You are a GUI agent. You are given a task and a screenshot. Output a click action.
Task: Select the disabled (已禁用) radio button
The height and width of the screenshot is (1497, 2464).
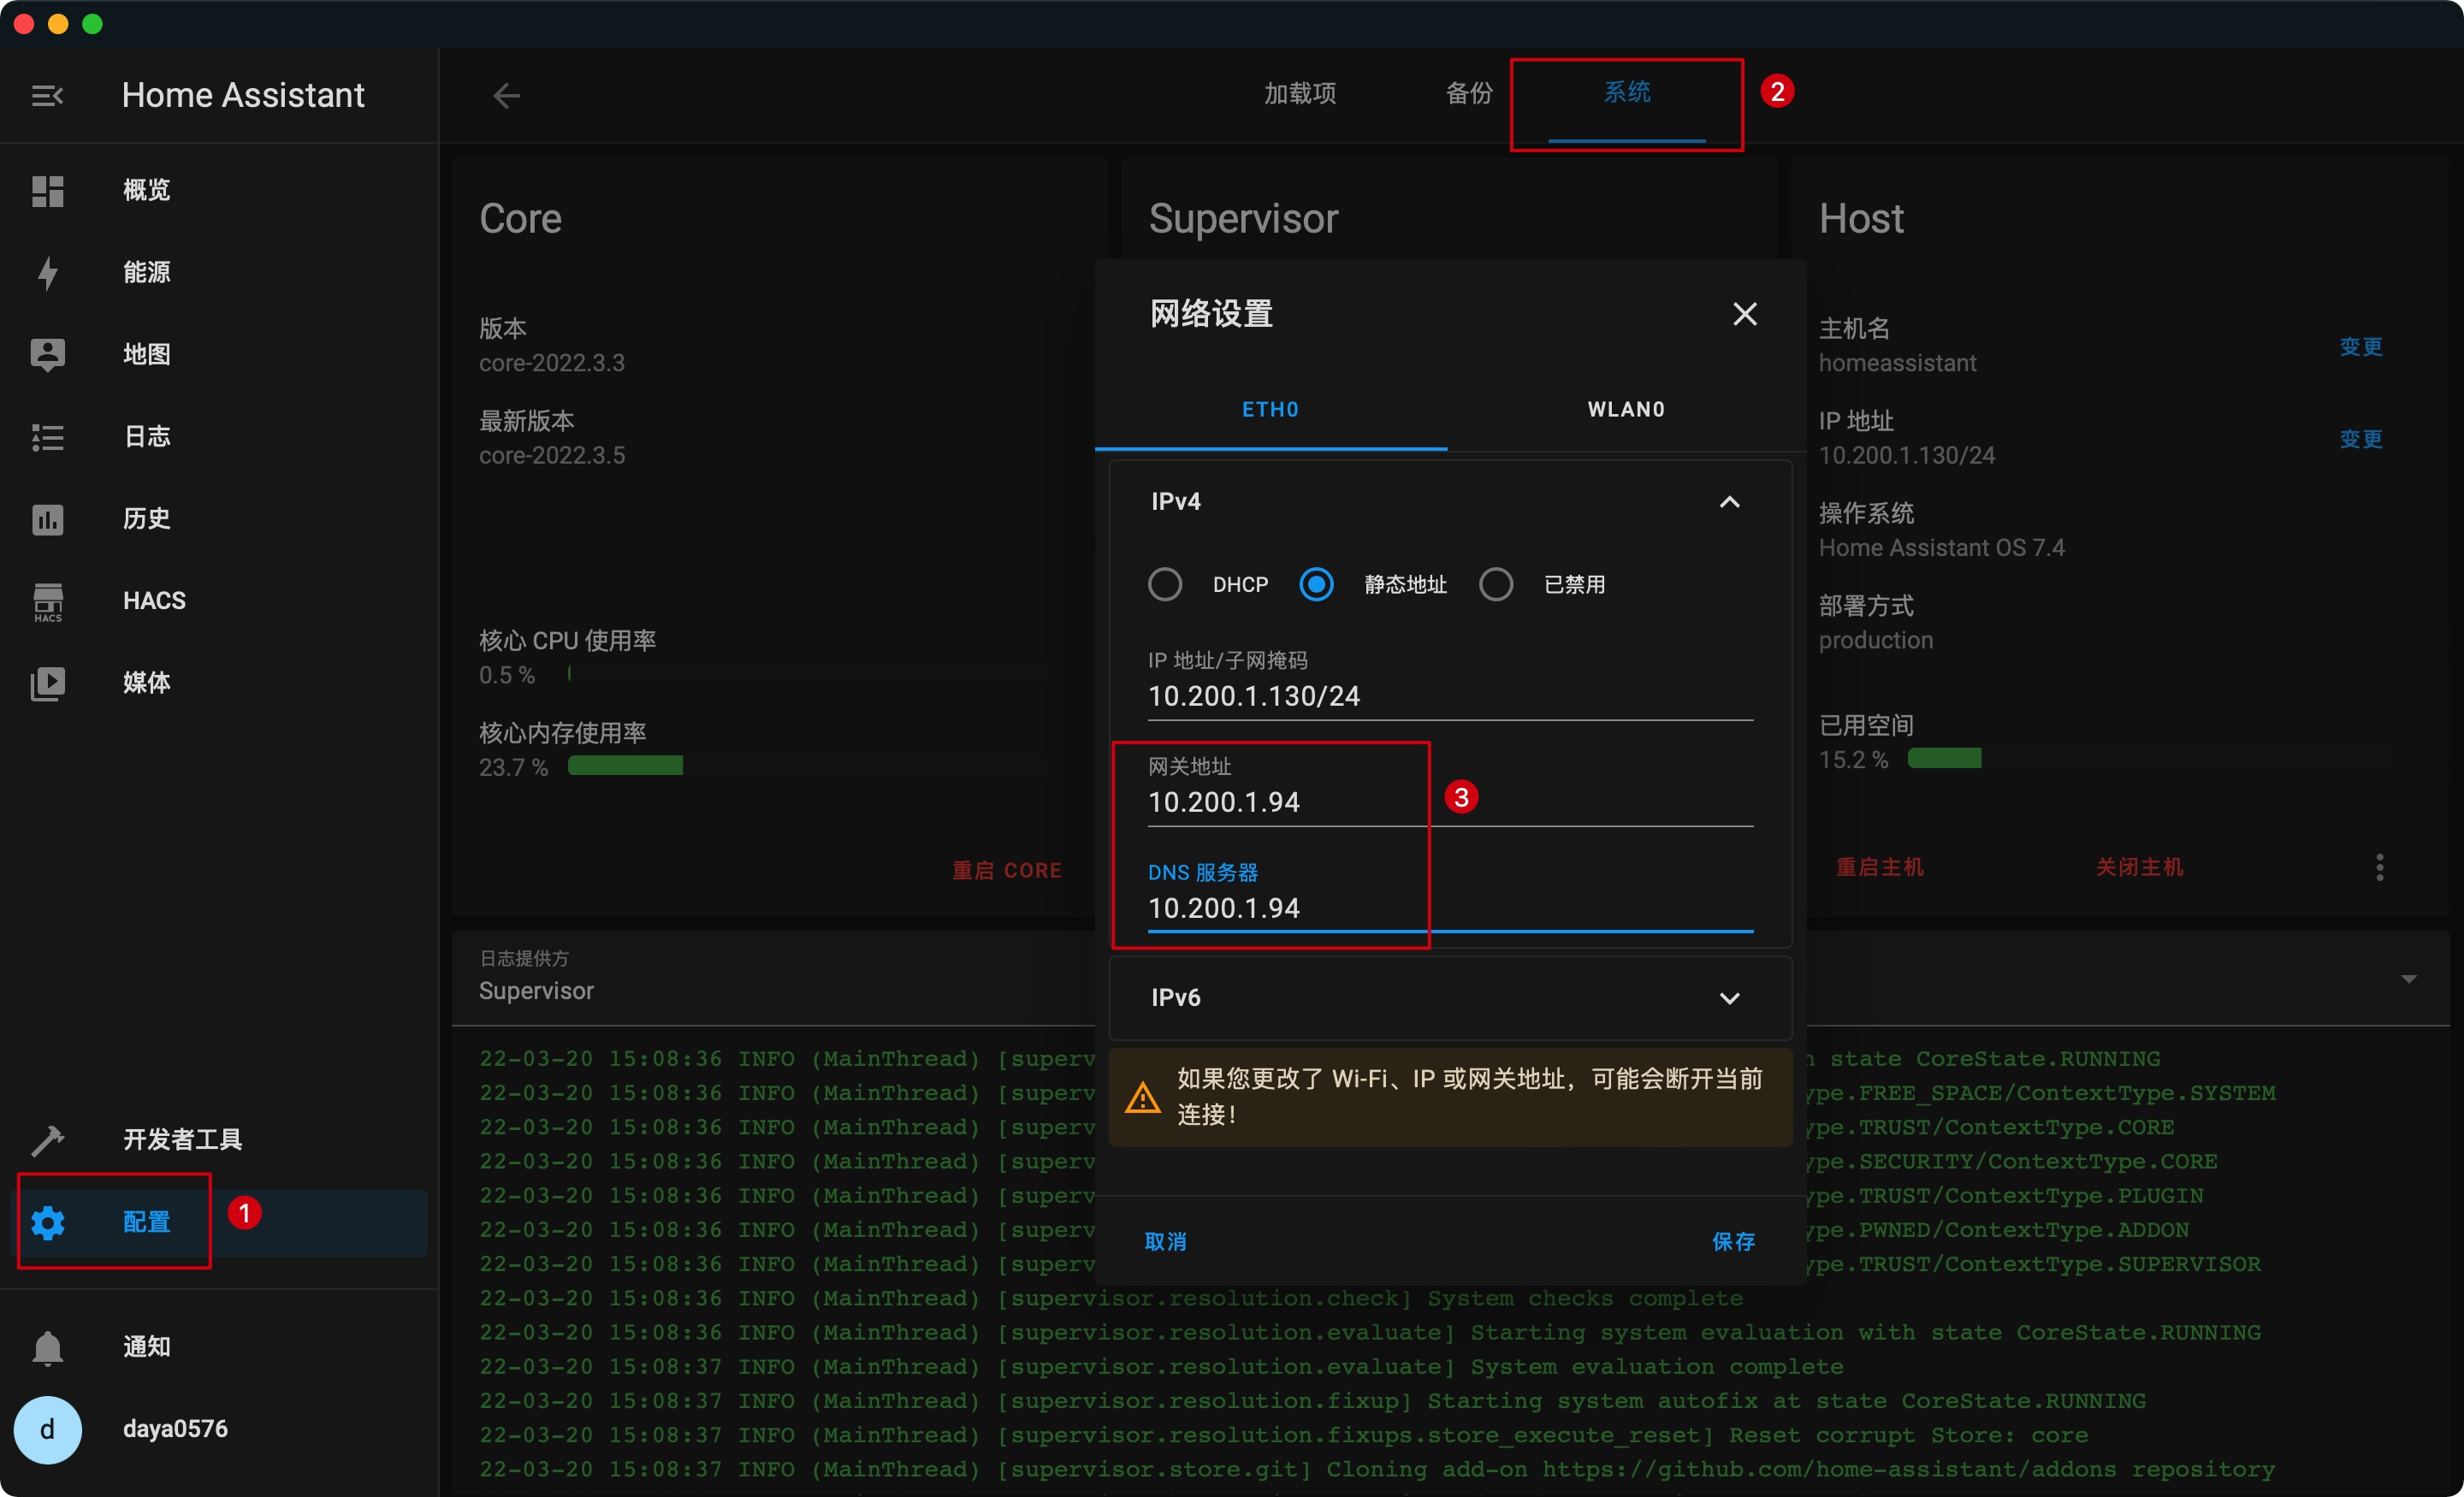[1496, 584]
